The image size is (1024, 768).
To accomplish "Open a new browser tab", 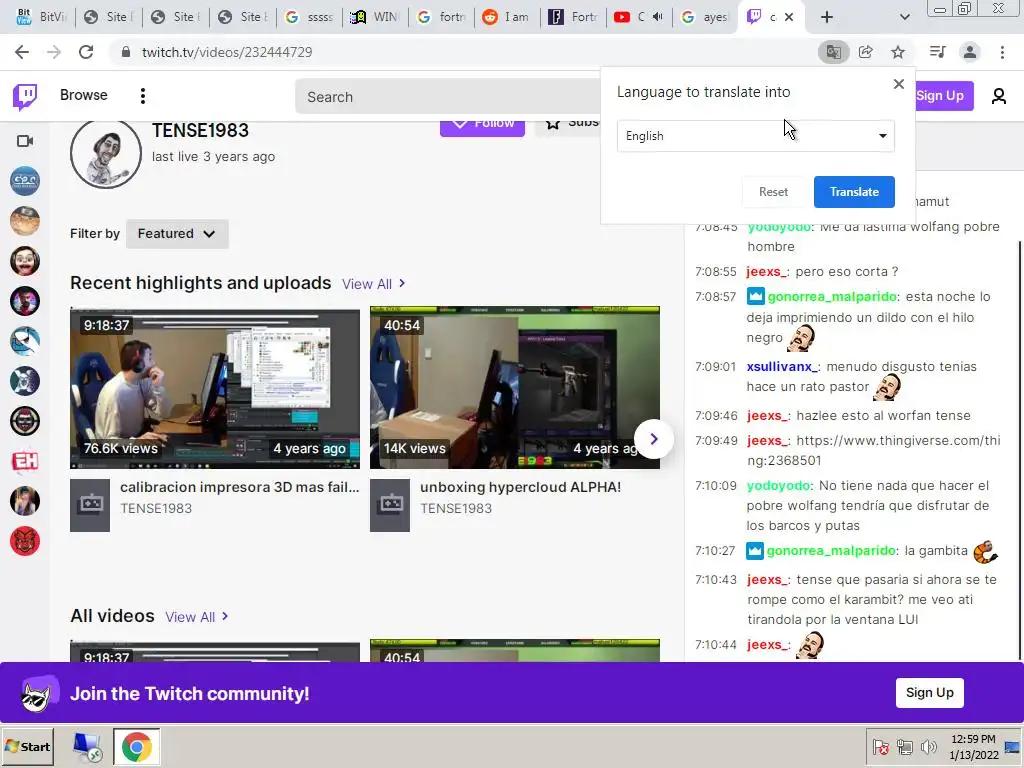I will click(x=827, y=17).
